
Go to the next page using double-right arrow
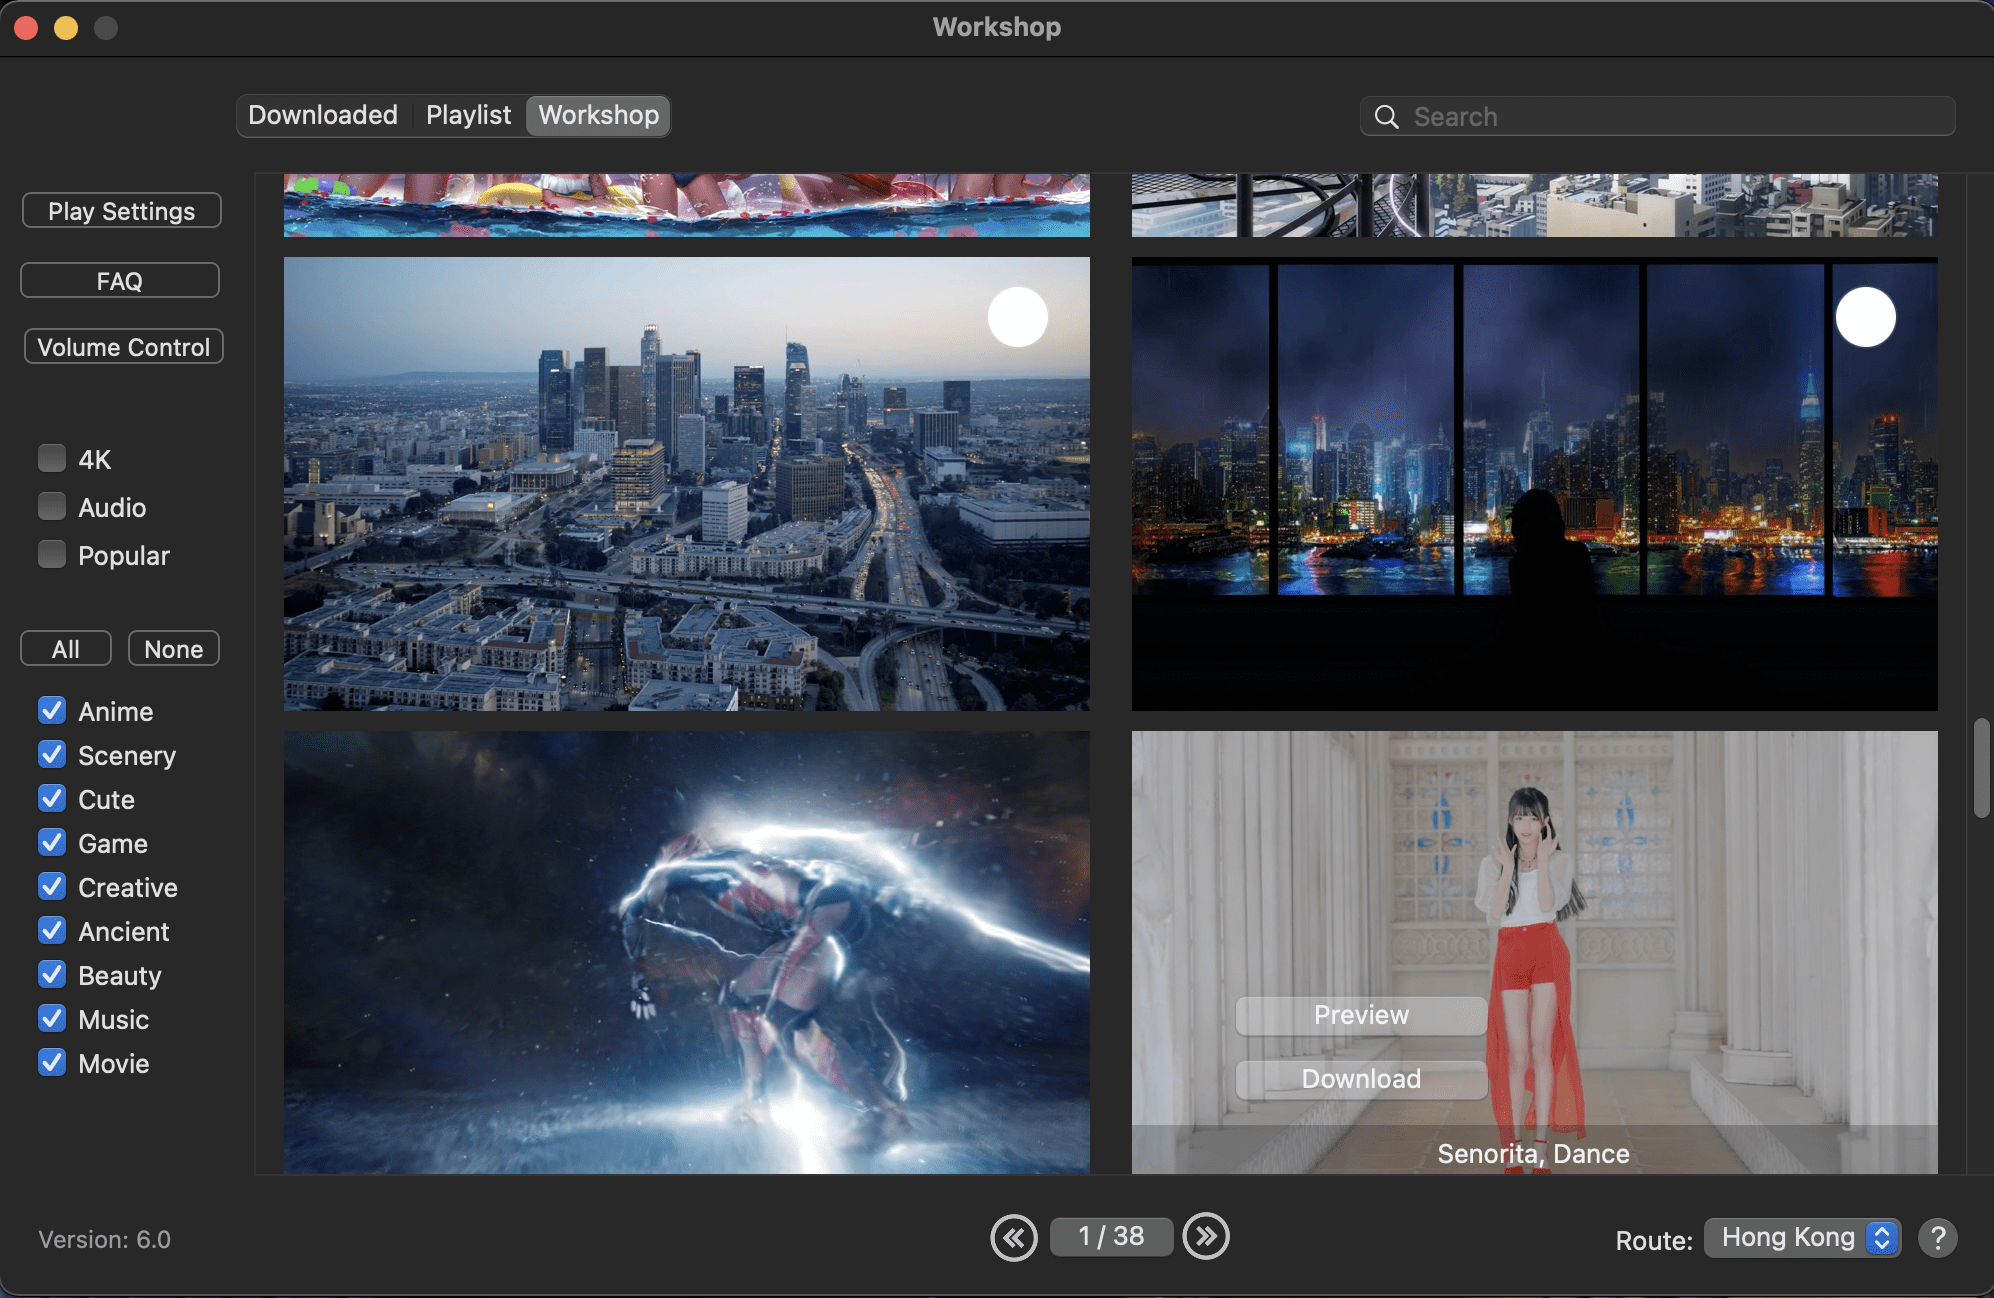click(1206, 1237)
